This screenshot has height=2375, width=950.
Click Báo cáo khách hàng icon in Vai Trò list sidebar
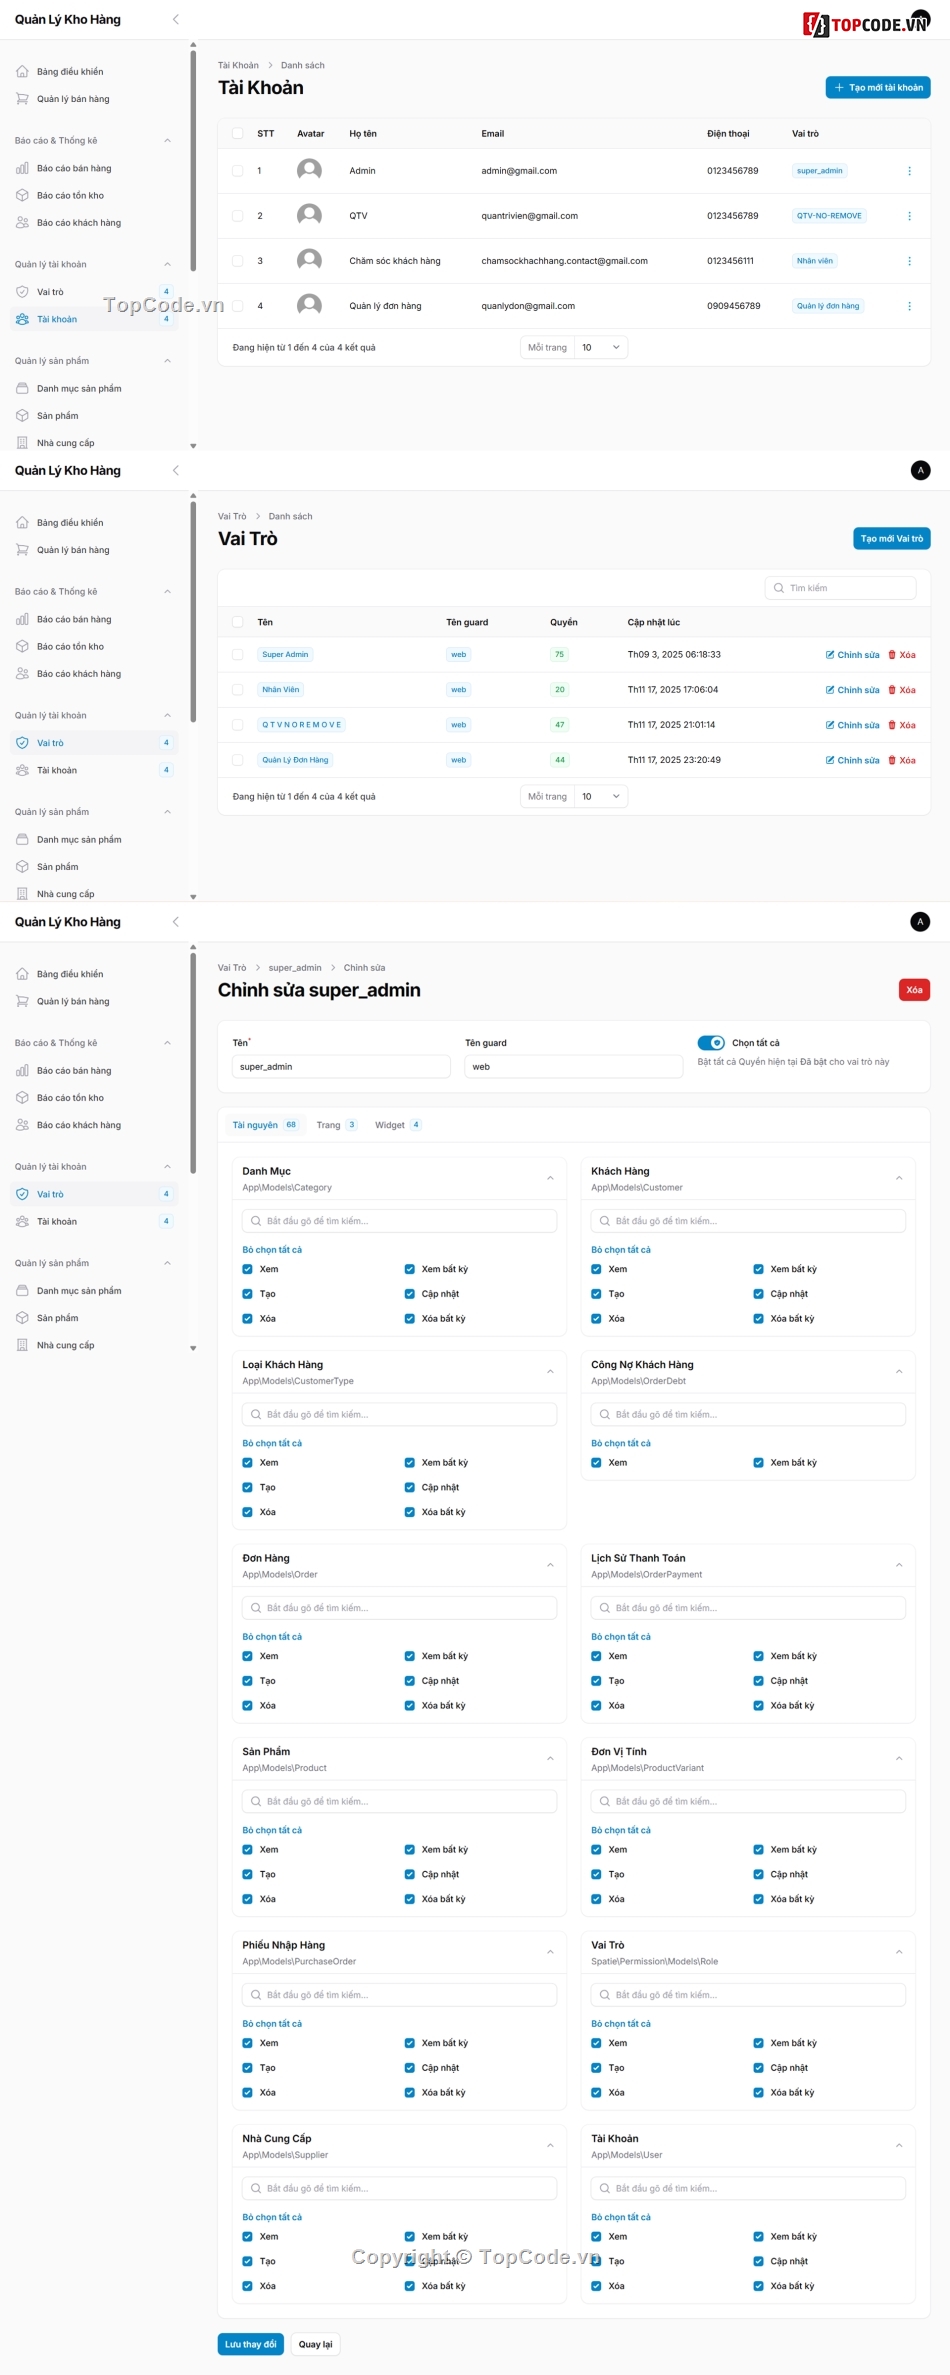point(22,673)
